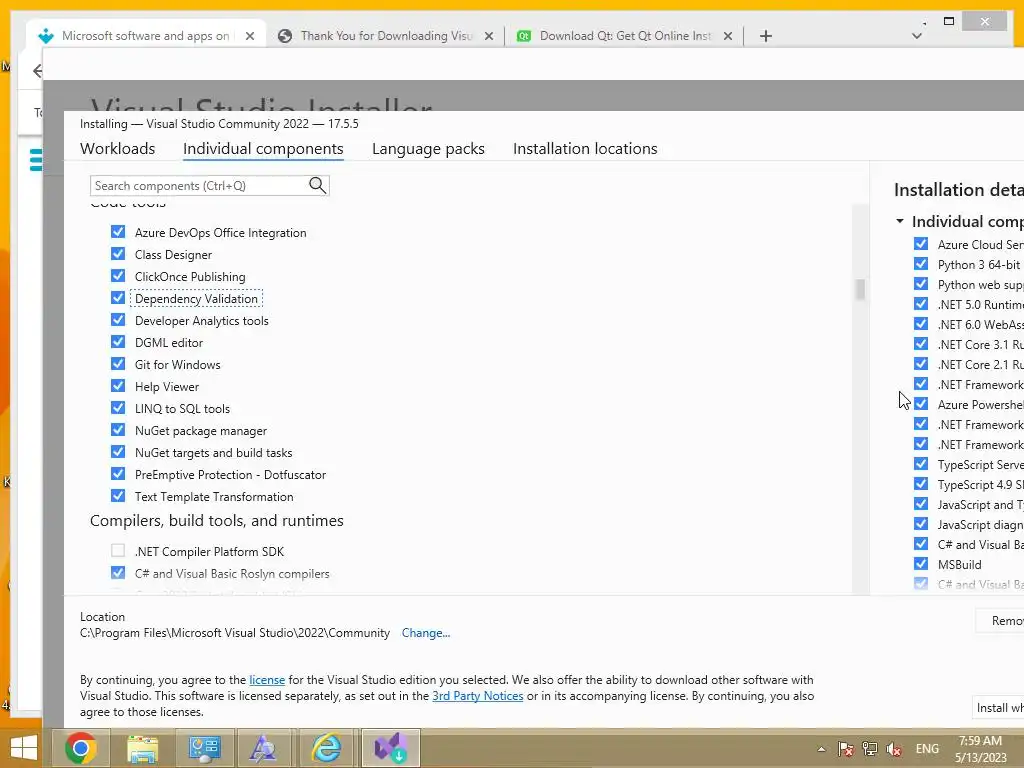Uncheck ClickOnce Publishing component
Screen dimensions: 1024x768
coord(118,276)
